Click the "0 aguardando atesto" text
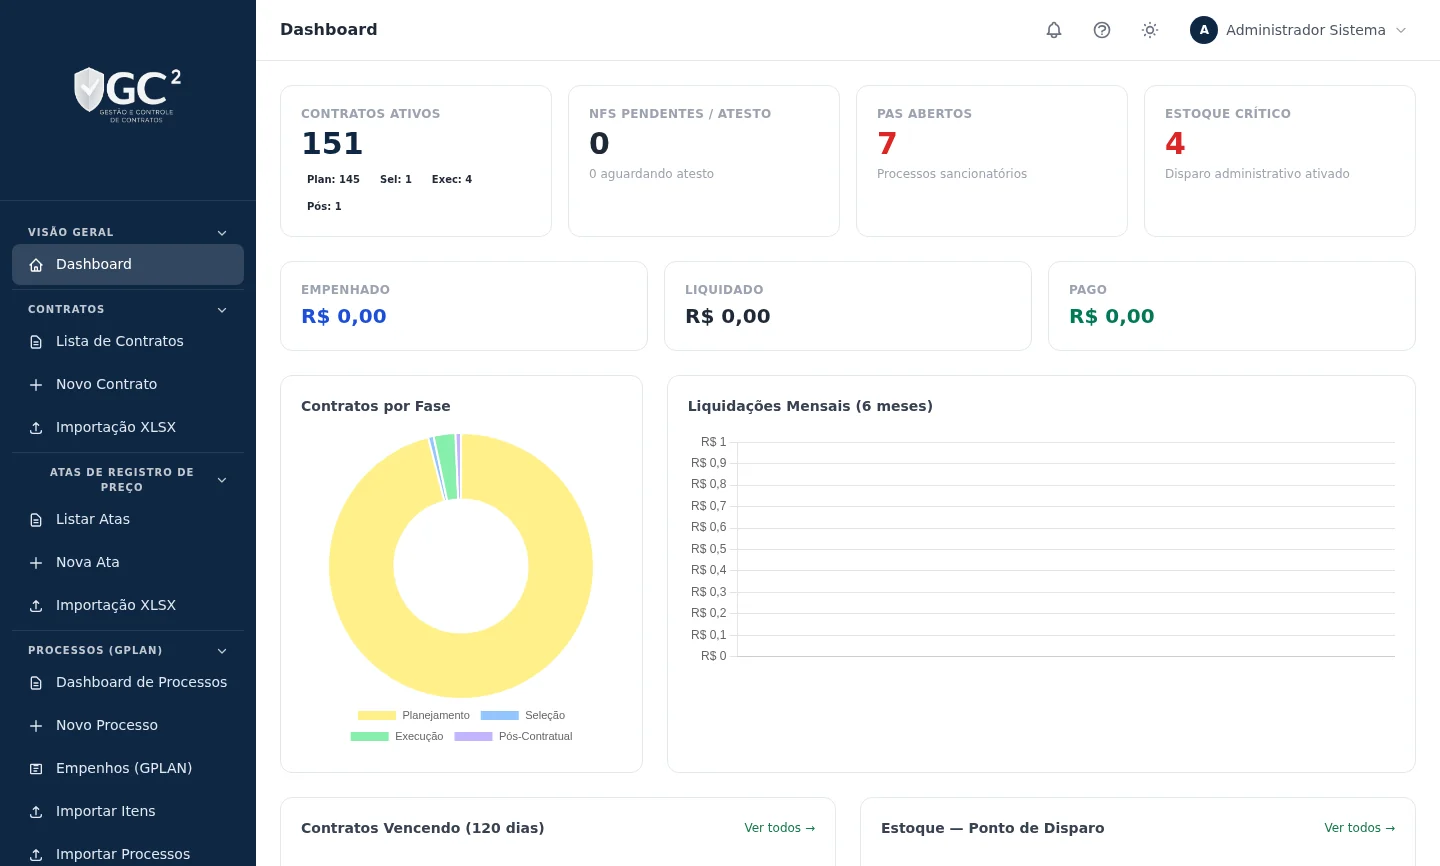The width and height of the screenshot is (1440, 866). (652, 174)
